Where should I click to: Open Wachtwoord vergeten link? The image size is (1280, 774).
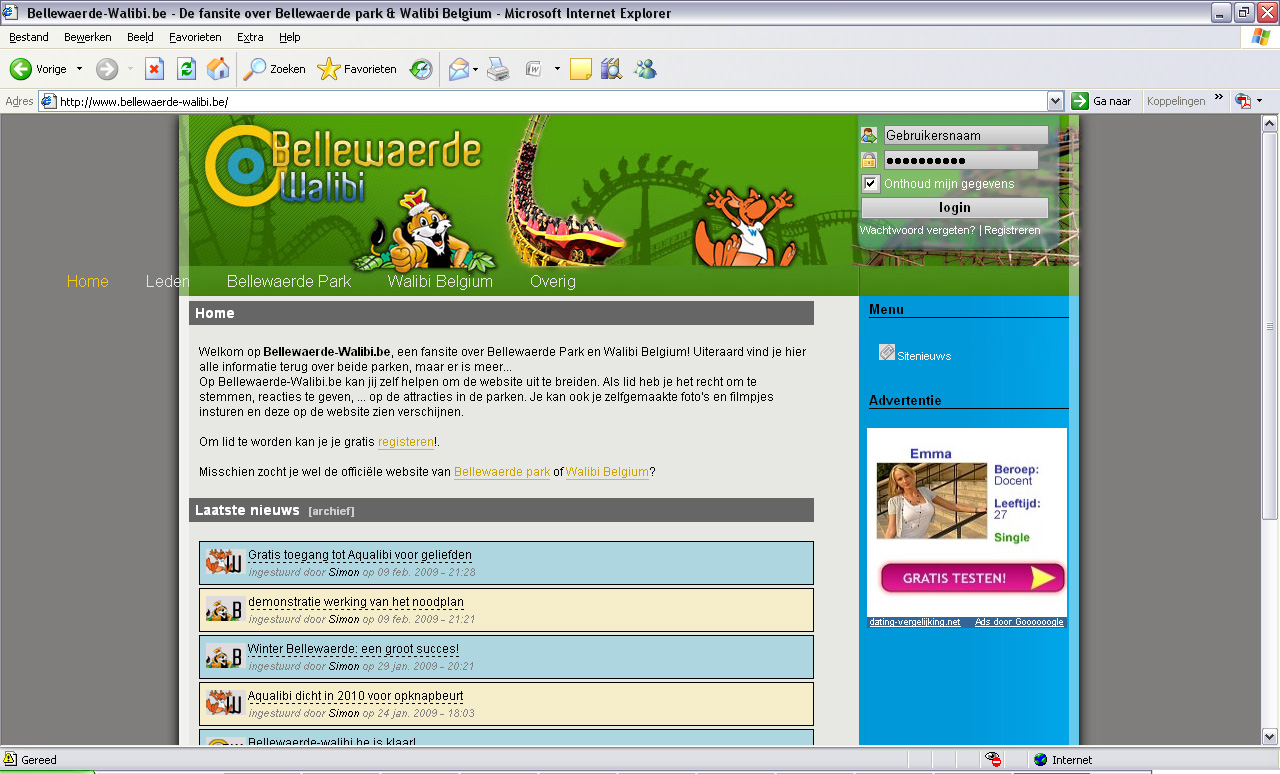[917, 230]
